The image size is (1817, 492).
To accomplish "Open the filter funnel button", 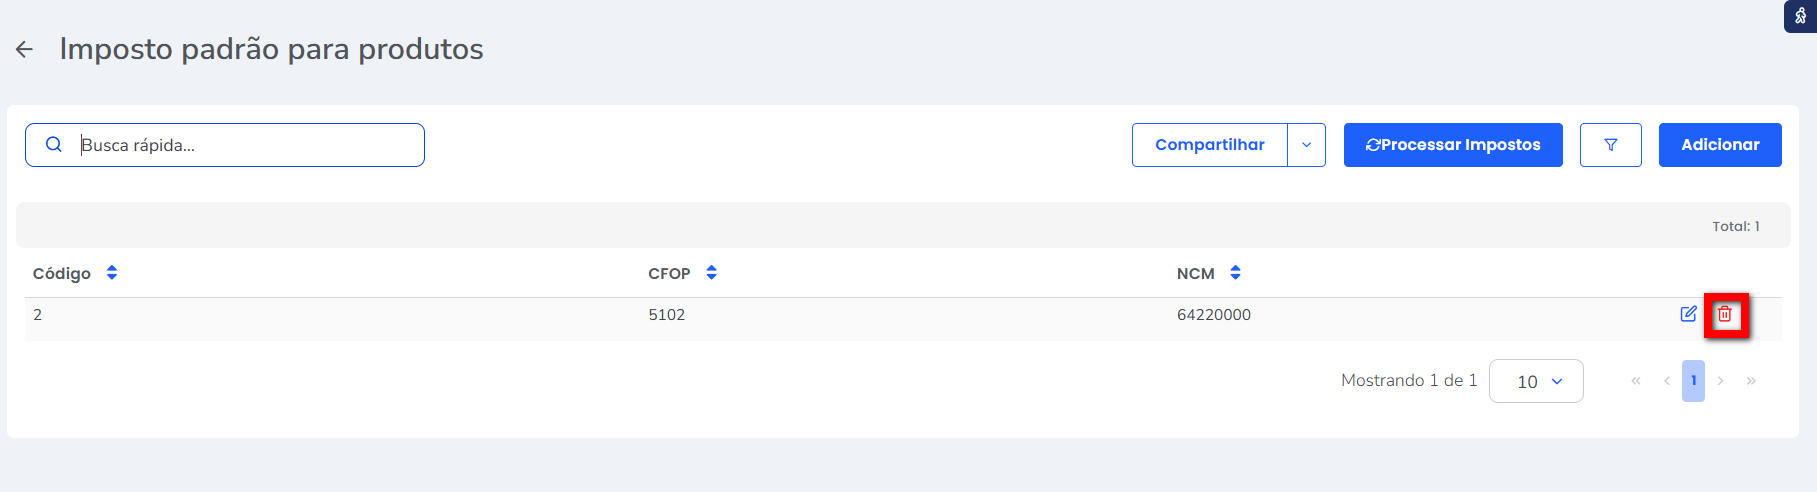I will [x=1610, y=145].
